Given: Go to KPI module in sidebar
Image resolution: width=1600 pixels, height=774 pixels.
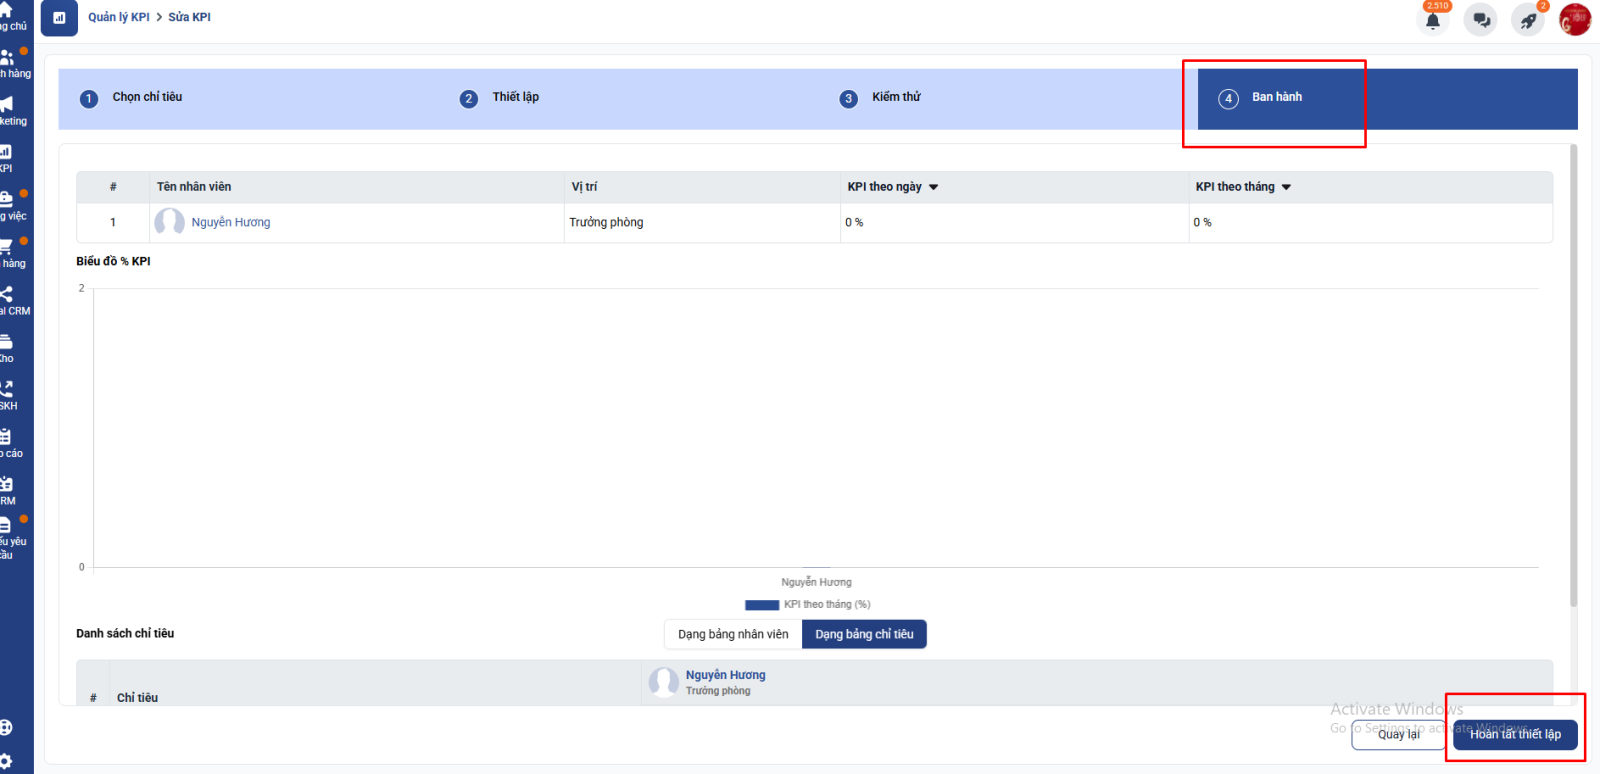Looking at the screenshot, I should 6,157.
